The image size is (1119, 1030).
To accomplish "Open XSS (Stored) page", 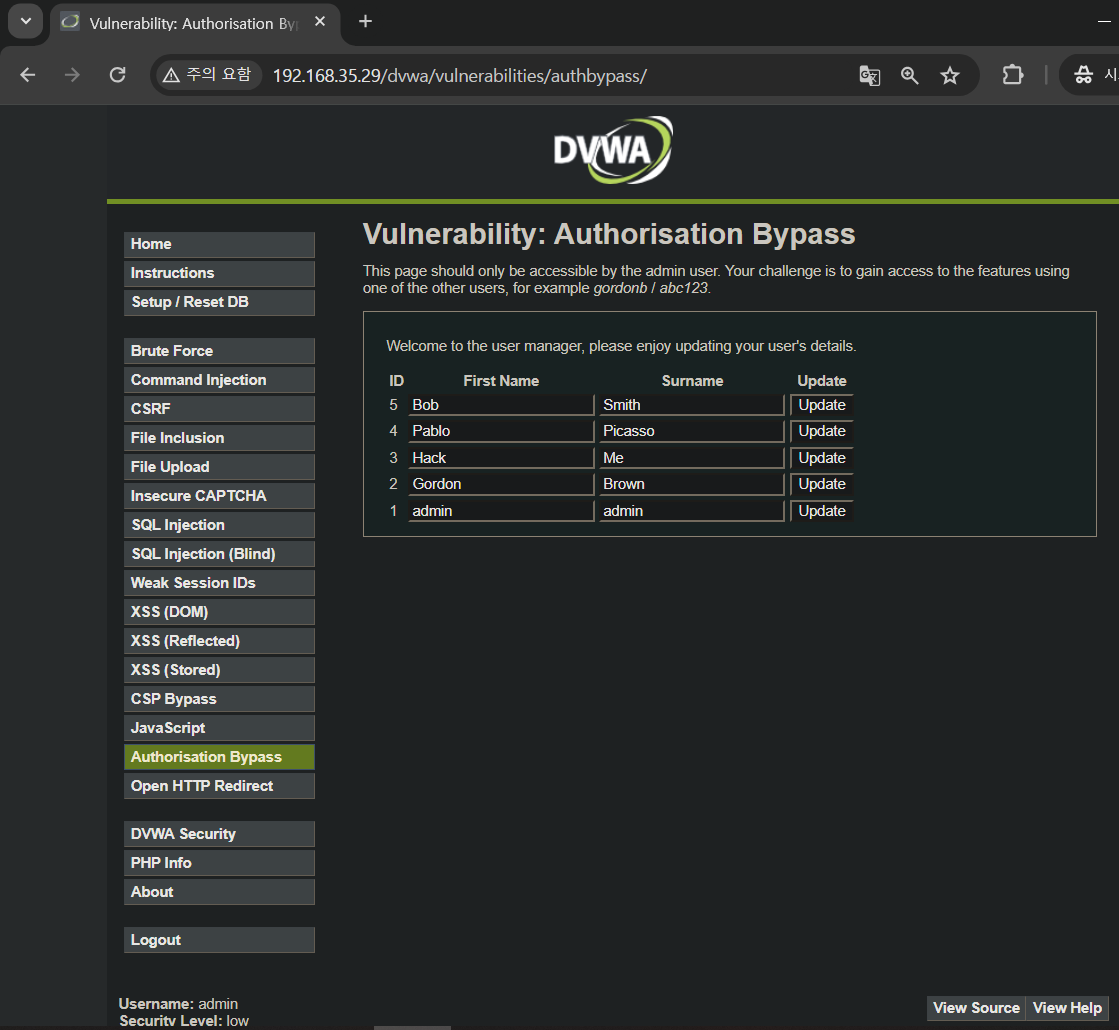I will 219,670.
